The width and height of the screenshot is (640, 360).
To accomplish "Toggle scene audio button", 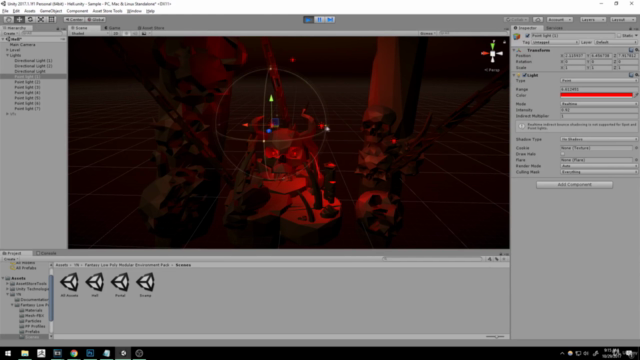I will coord(135,33).
